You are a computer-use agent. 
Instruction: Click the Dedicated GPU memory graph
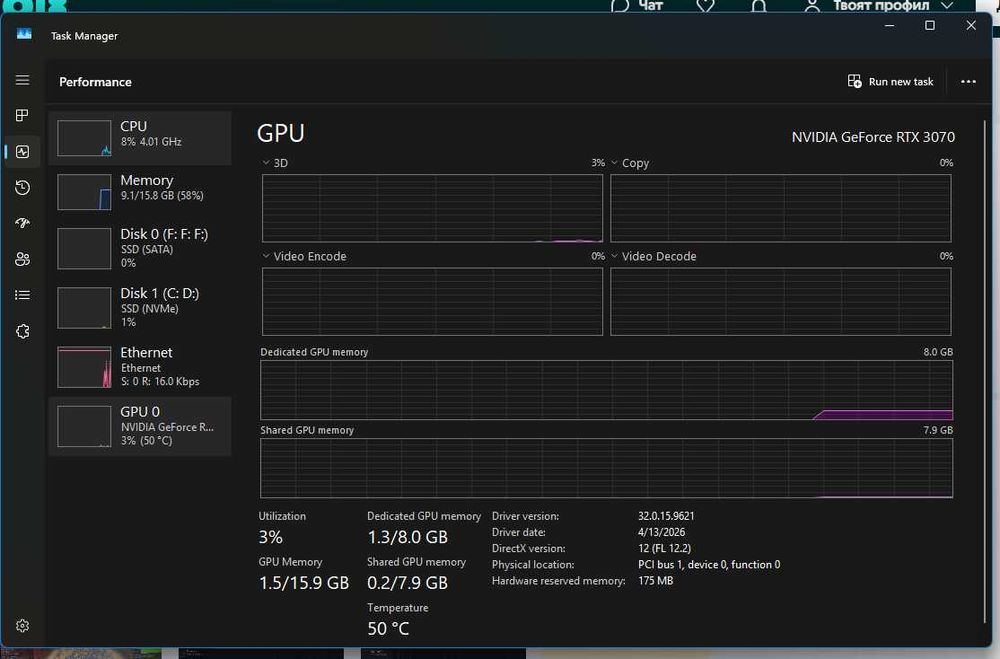coord(607,390)
